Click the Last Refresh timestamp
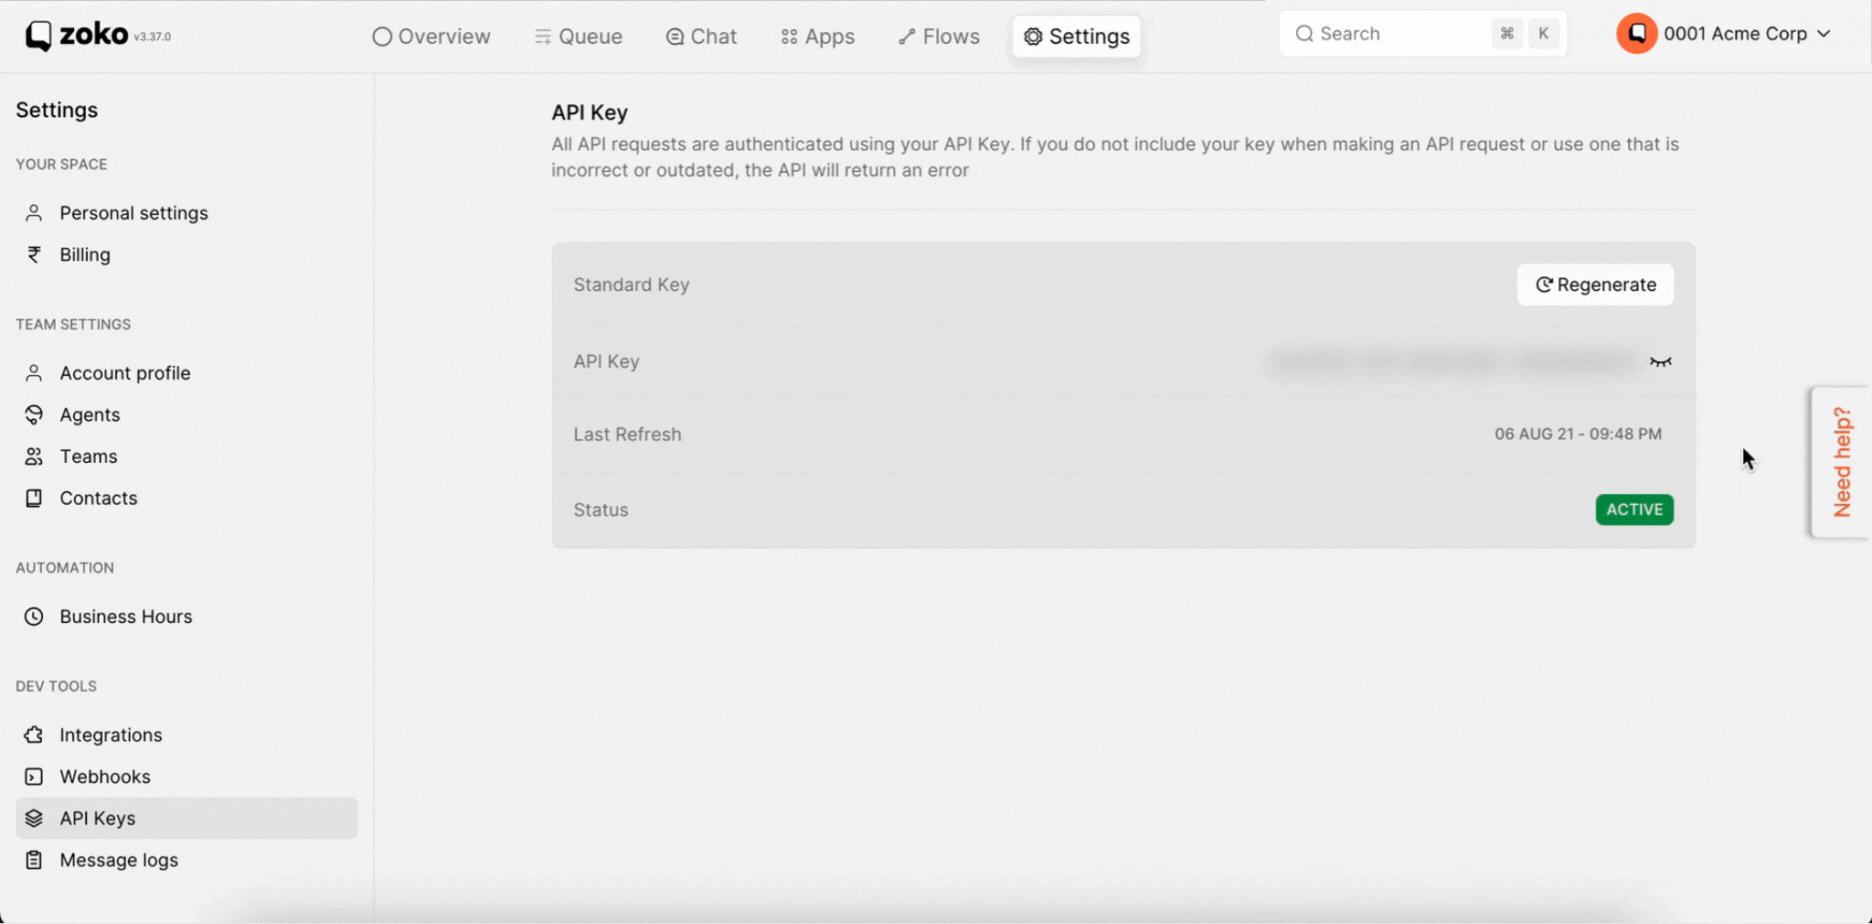Screen dimensions: 1872x924 1578,434
